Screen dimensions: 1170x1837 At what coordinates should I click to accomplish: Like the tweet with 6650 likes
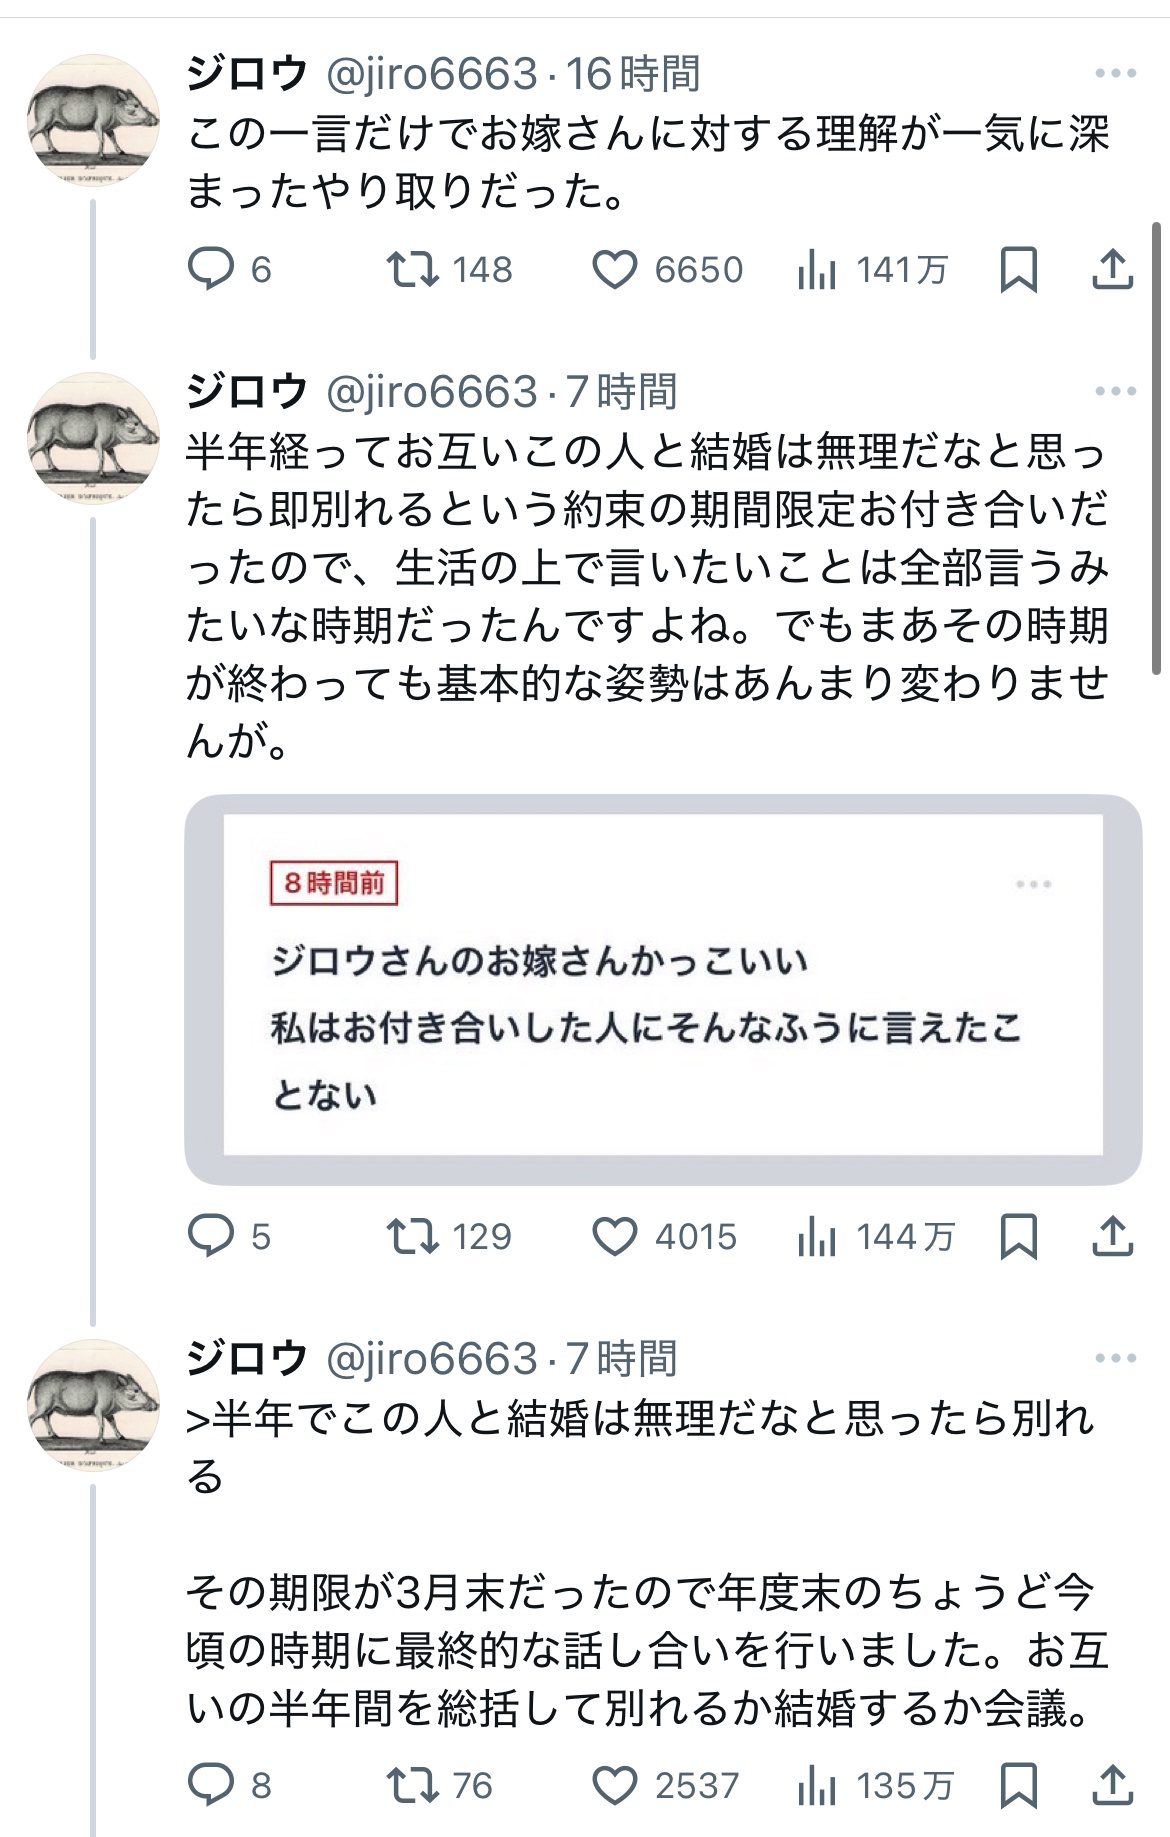coord(614,269)
